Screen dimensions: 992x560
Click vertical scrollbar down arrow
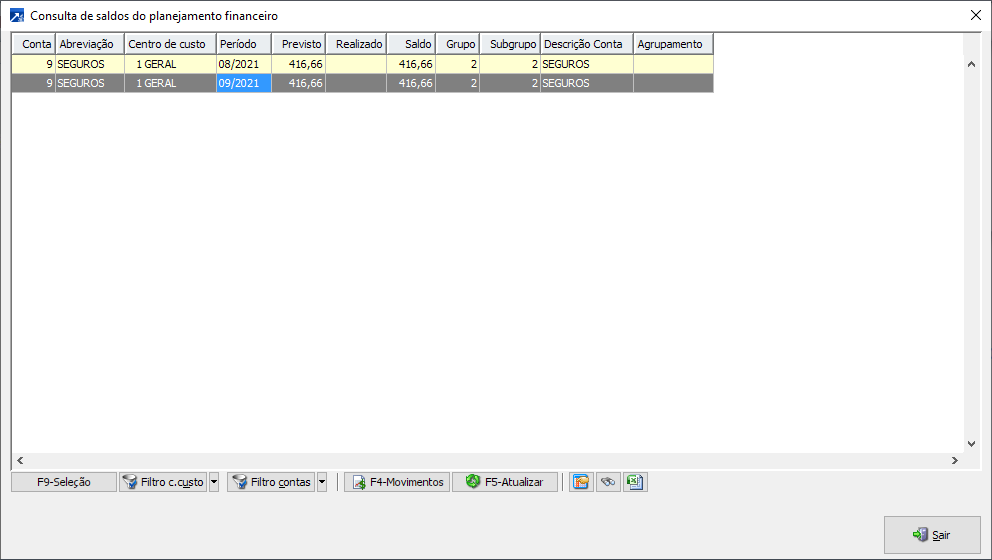click(x=971, y=444)
